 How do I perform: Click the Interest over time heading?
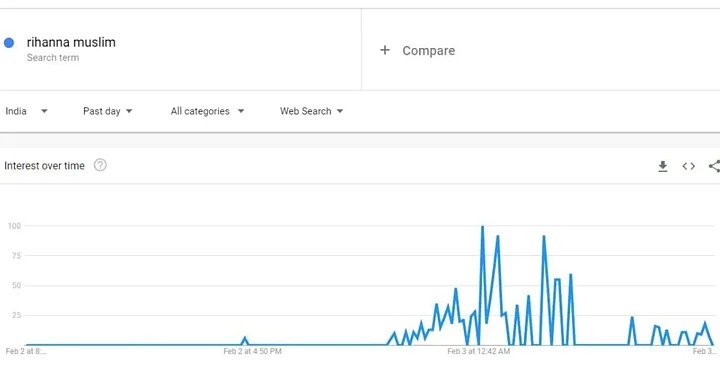(x=45, y=166)
